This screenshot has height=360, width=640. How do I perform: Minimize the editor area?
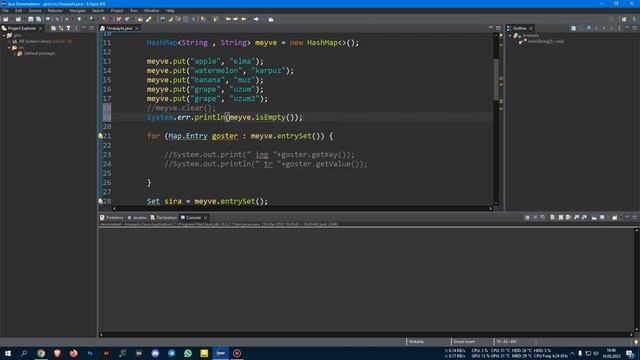tap(491, 28)
